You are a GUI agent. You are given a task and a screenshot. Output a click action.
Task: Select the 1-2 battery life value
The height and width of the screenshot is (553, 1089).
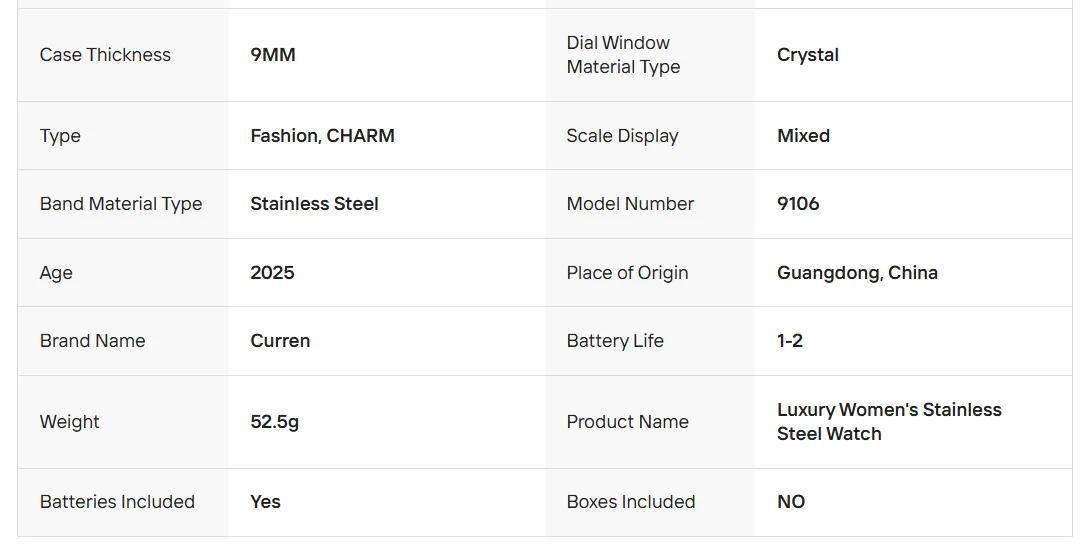click(790, 341)
